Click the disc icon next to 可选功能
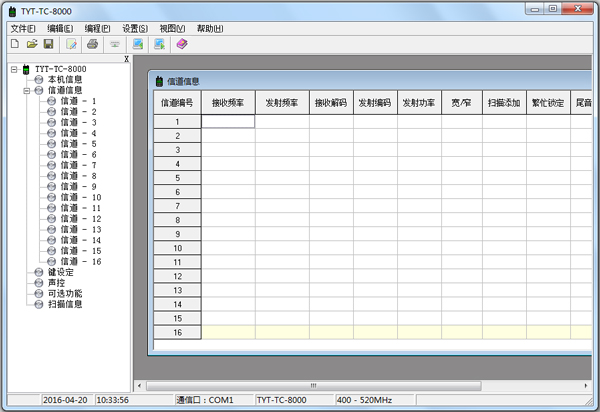This screenshot has width=600, height=412. click(39, 294)
